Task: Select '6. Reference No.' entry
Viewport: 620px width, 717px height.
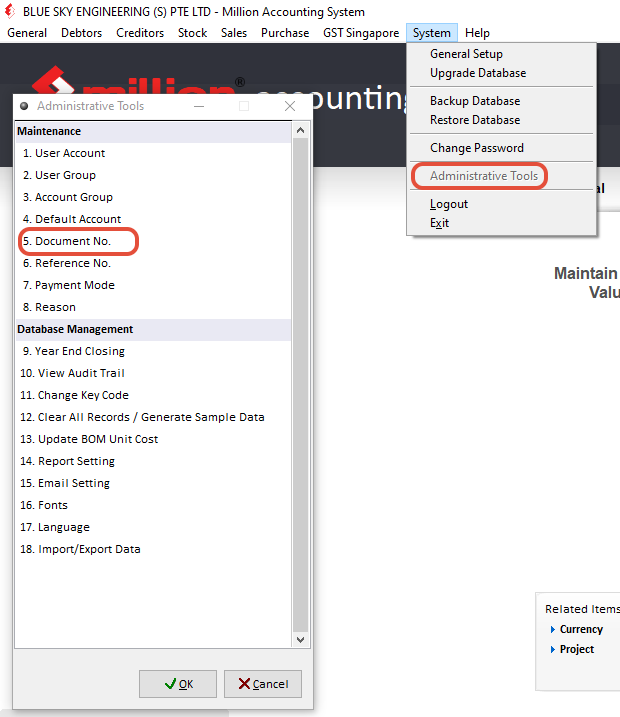Action: coord(154,263)
